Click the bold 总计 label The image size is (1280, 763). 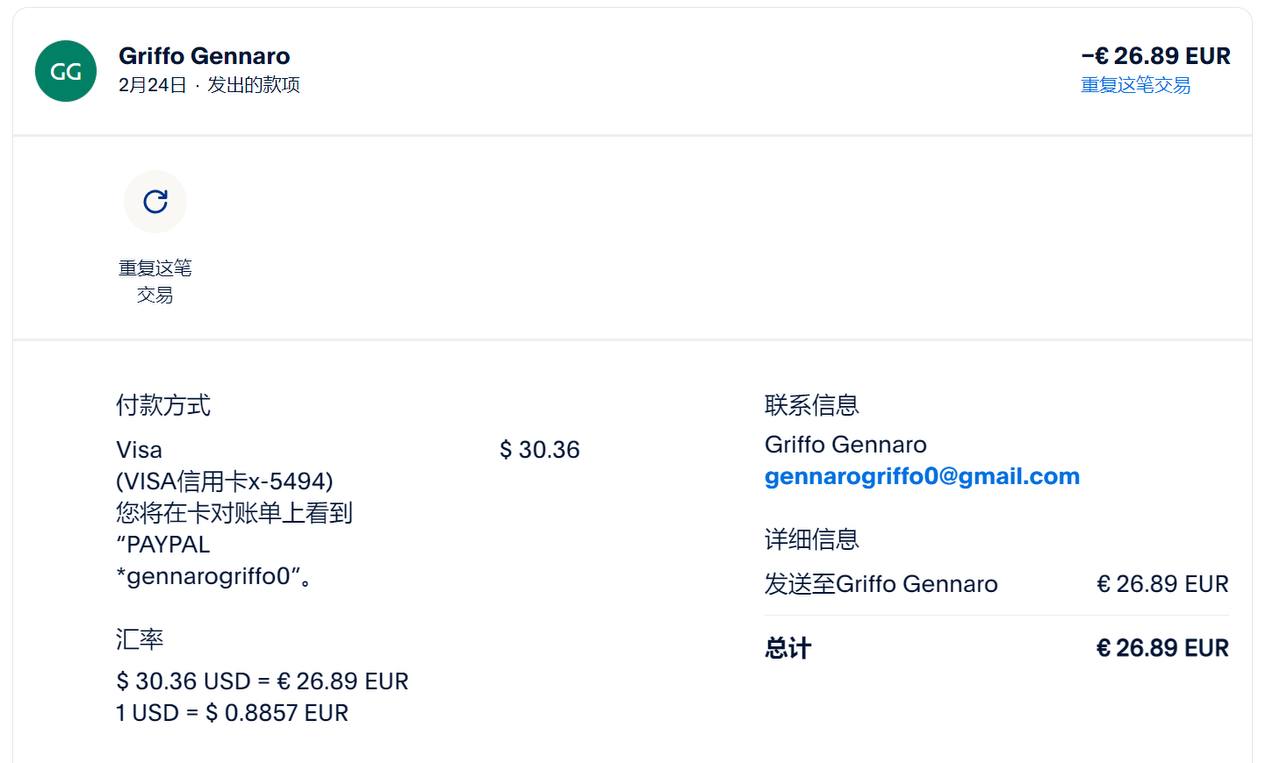pos(787,648)
